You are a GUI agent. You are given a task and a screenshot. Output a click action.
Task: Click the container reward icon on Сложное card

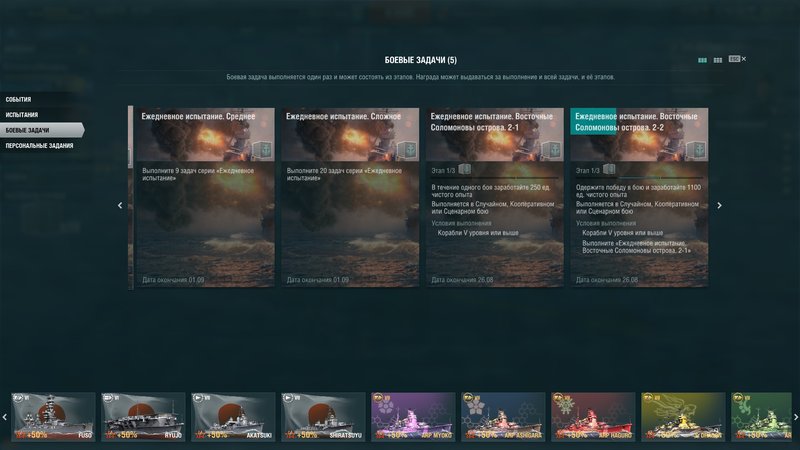(x=407, y=151)
